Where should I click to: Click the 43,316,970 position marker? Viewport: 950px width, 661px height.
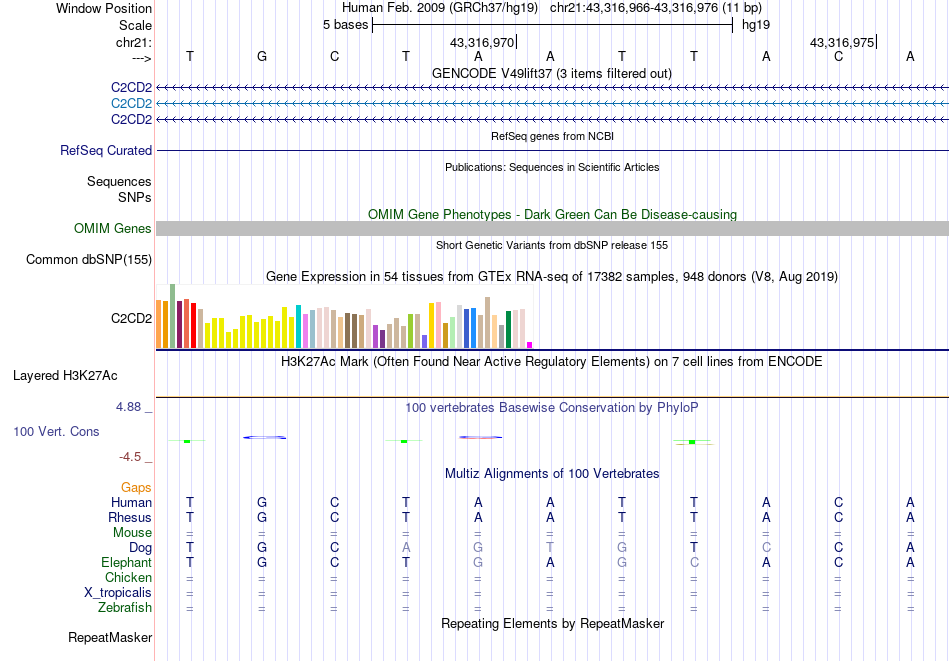click(482, 42)
